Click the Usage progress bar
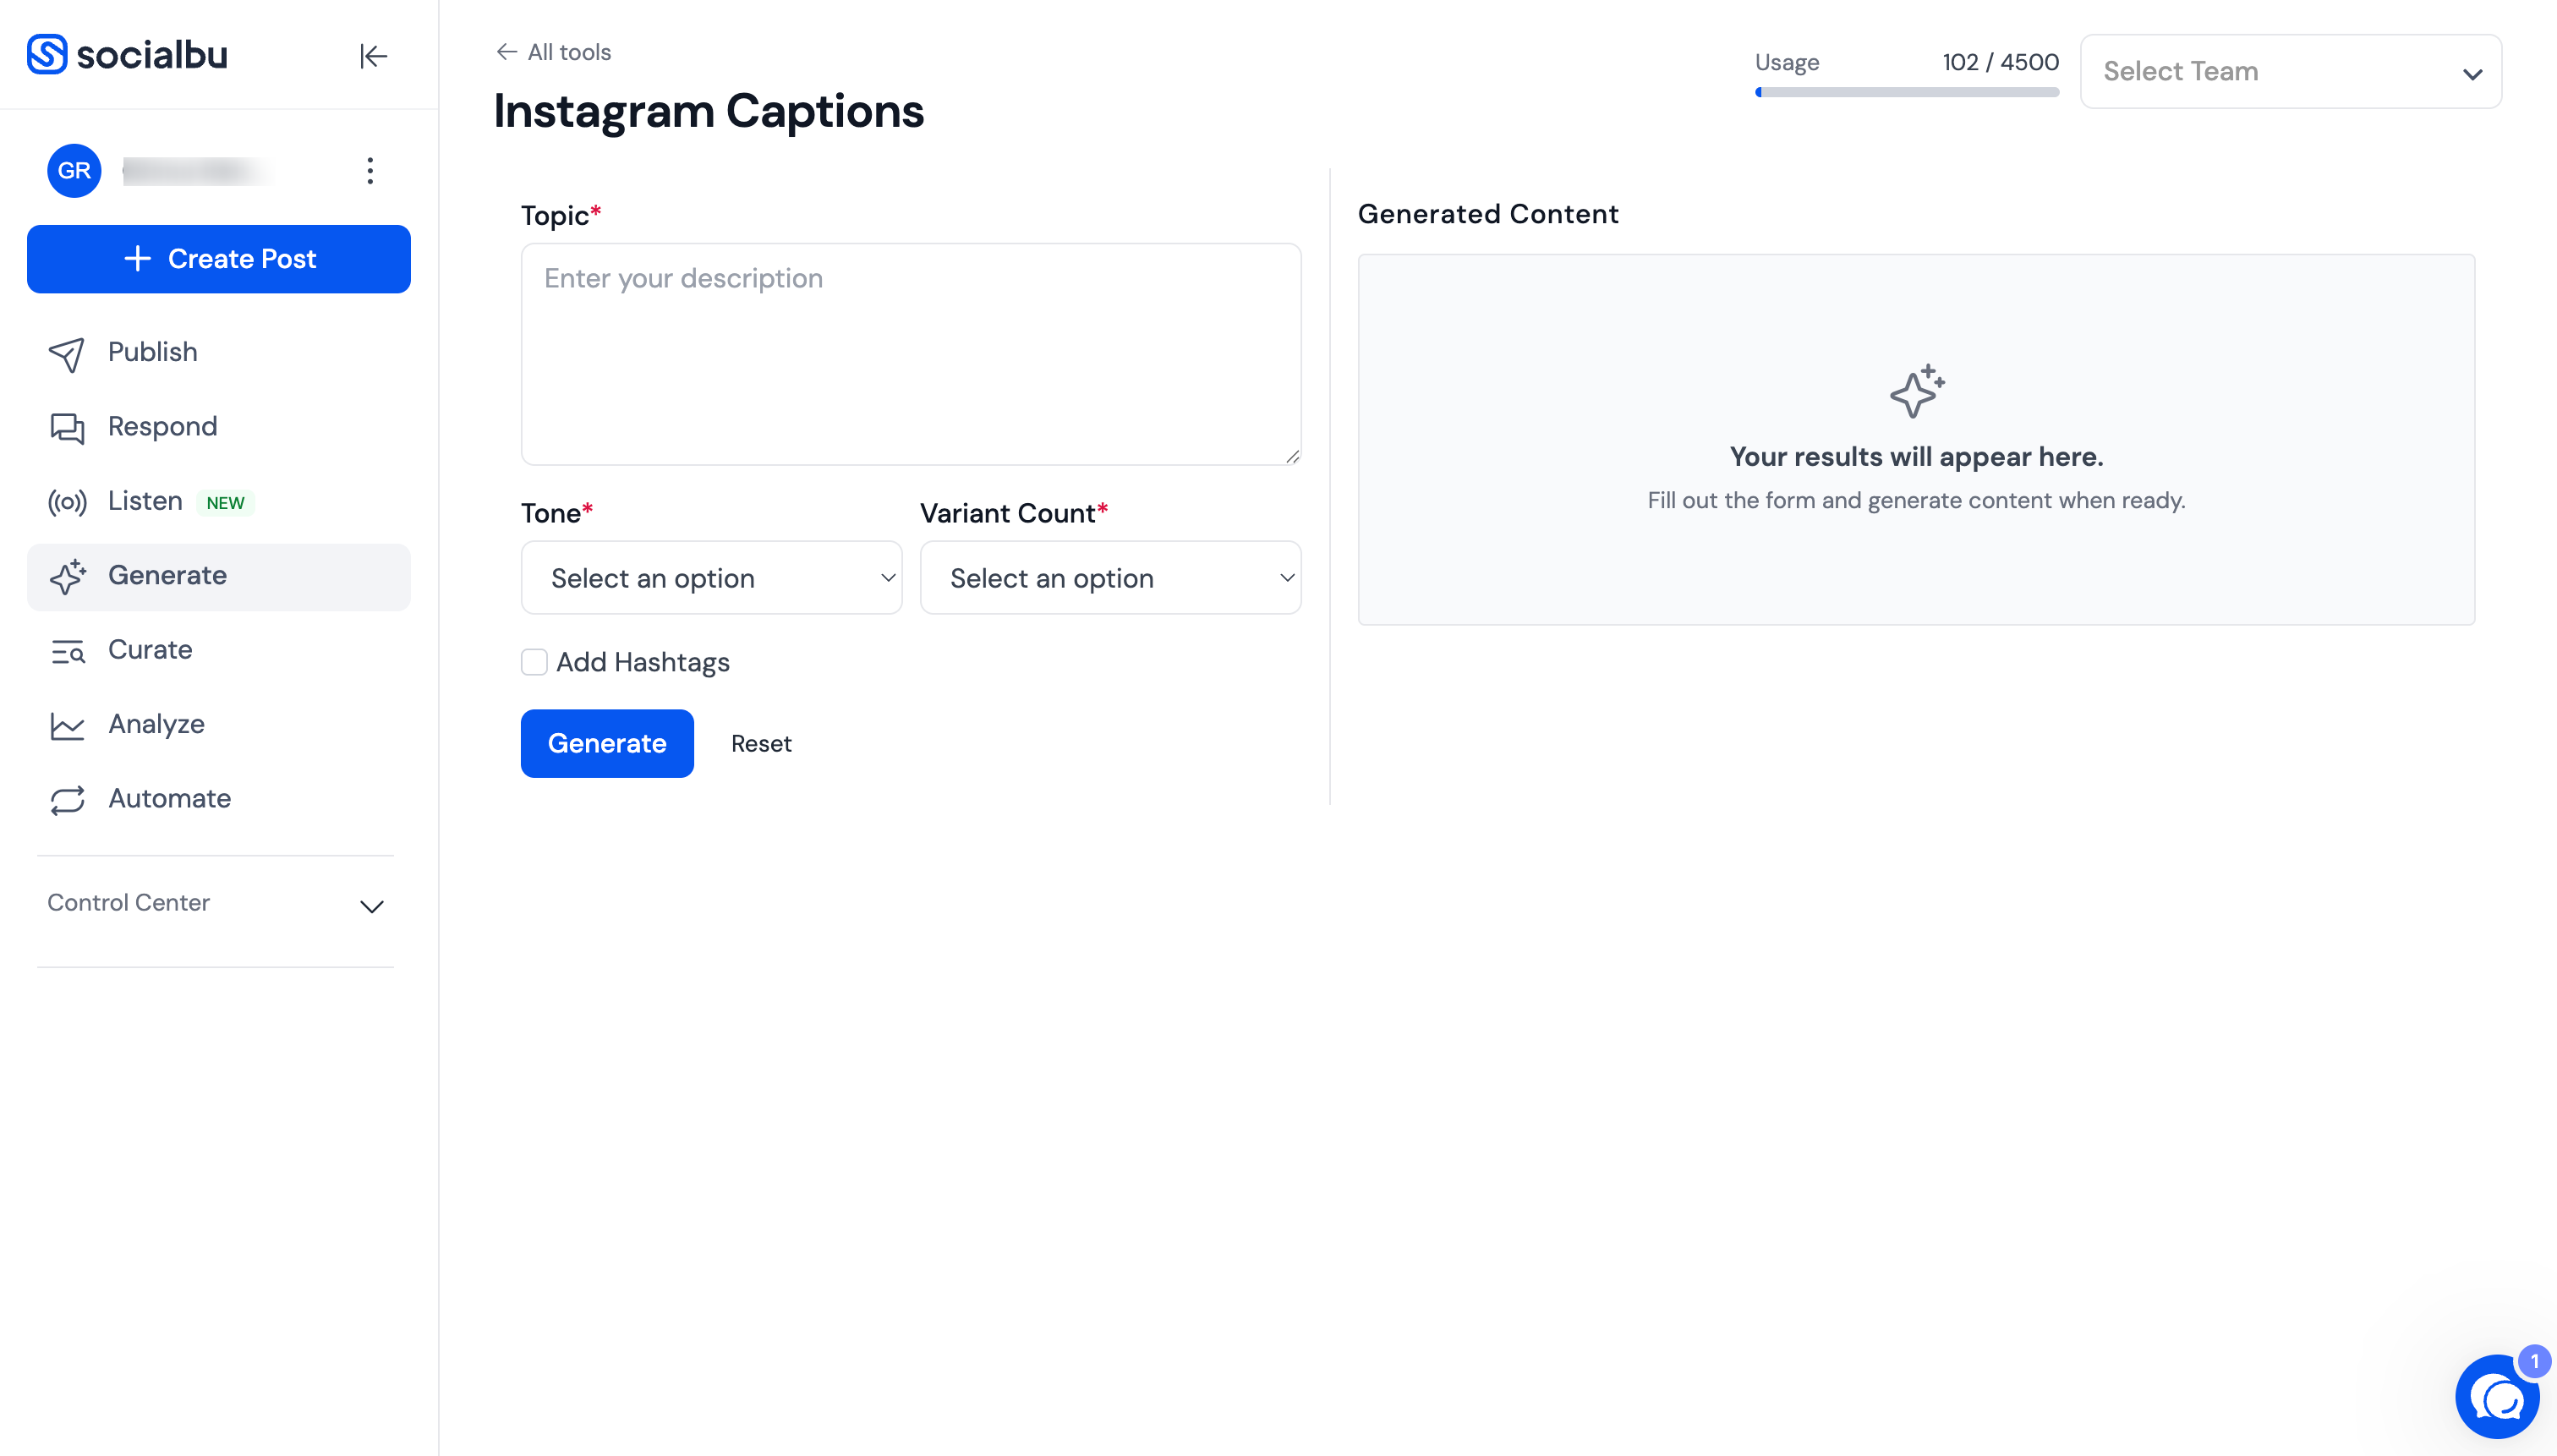This screenshot has height=1456, width=2557. [1906, 92]
